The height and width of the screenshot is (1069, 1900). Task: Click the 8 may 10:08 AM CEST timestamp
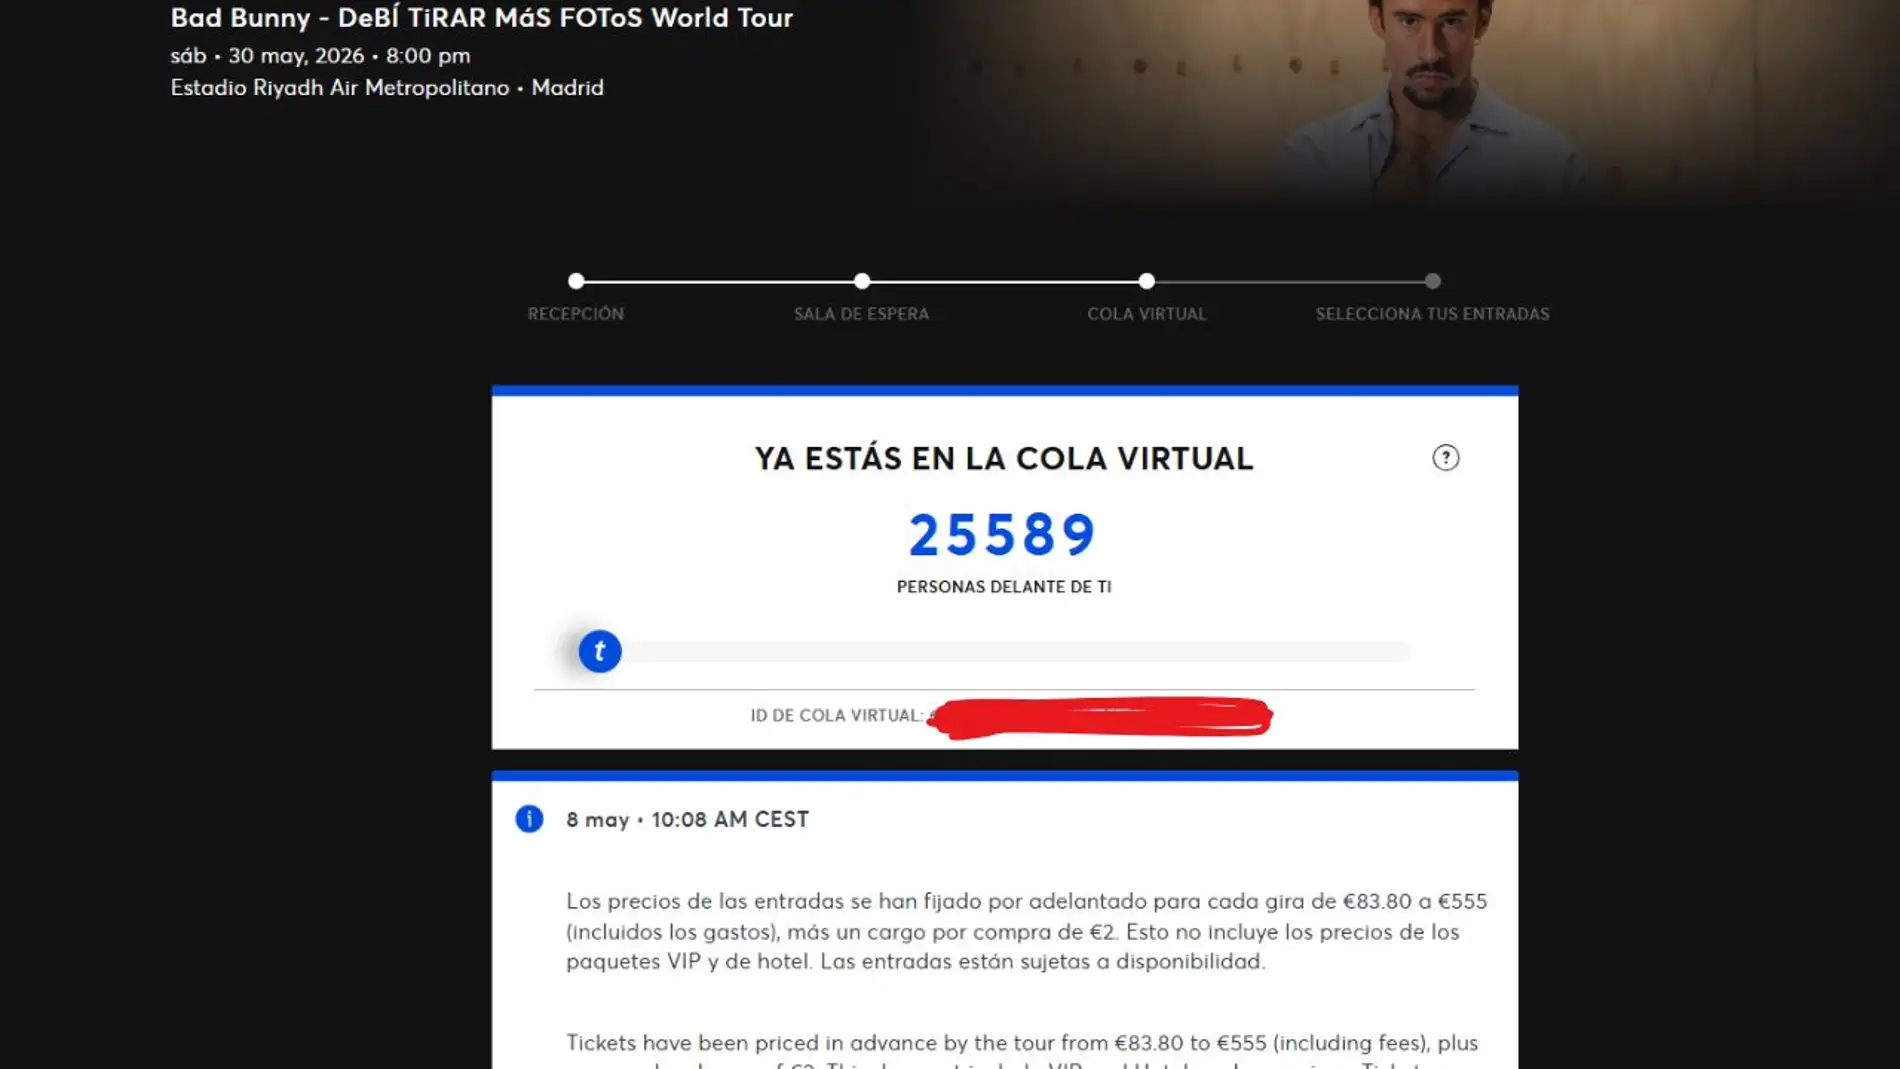click(x=687, y=820)
